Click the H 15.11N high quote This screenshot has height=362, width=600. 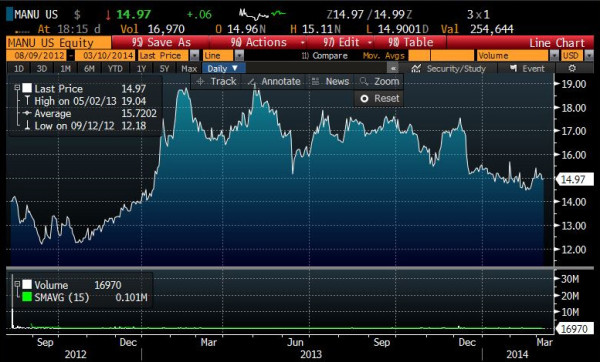315,29
